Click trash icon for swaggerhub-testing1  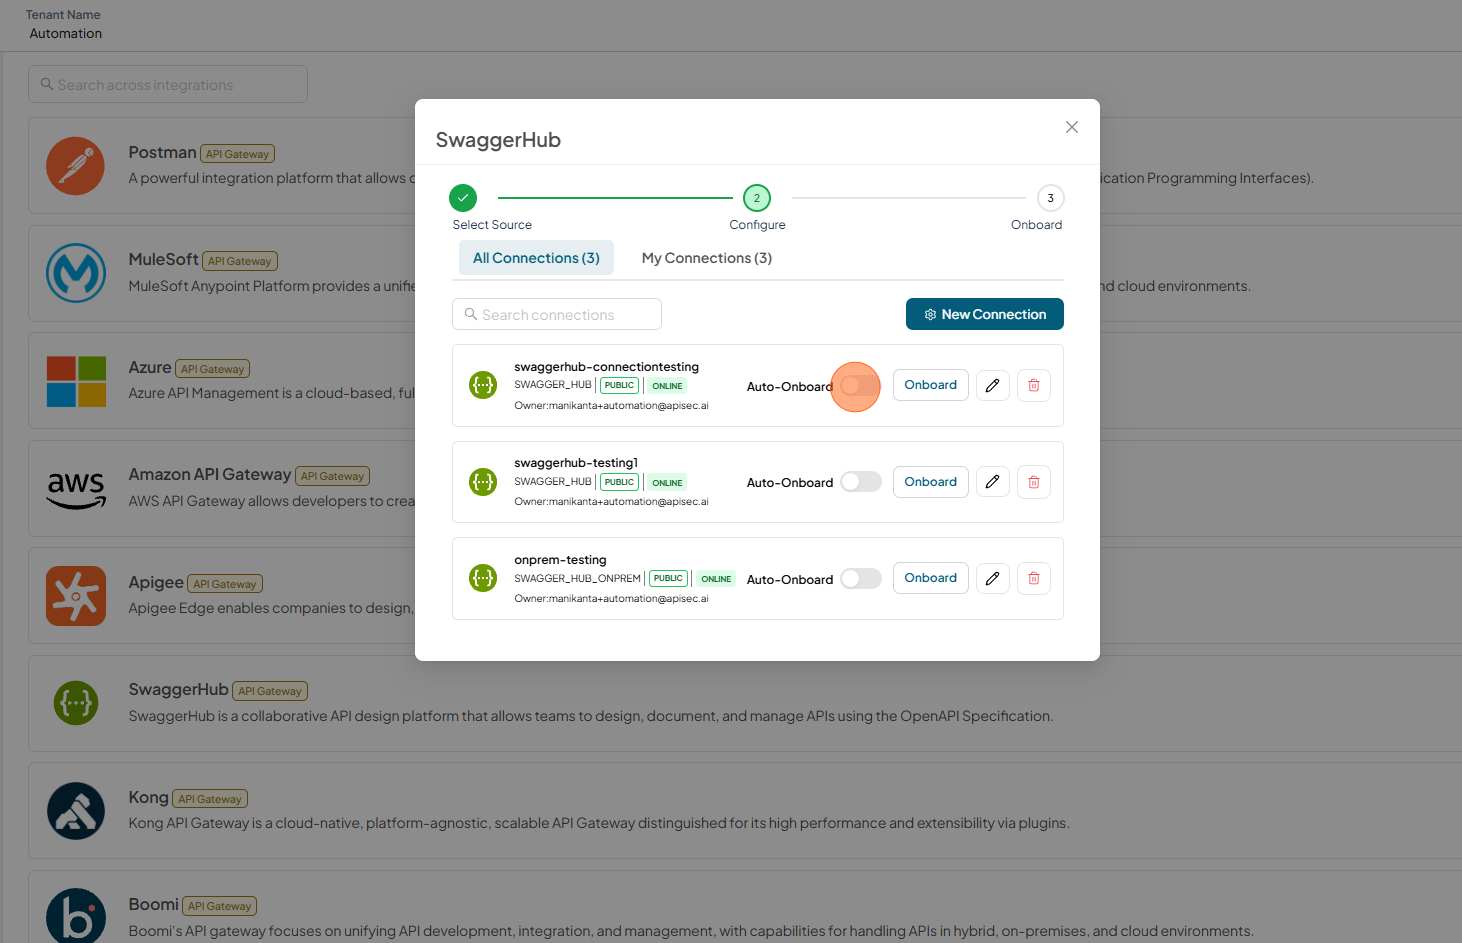[1034, 482]
